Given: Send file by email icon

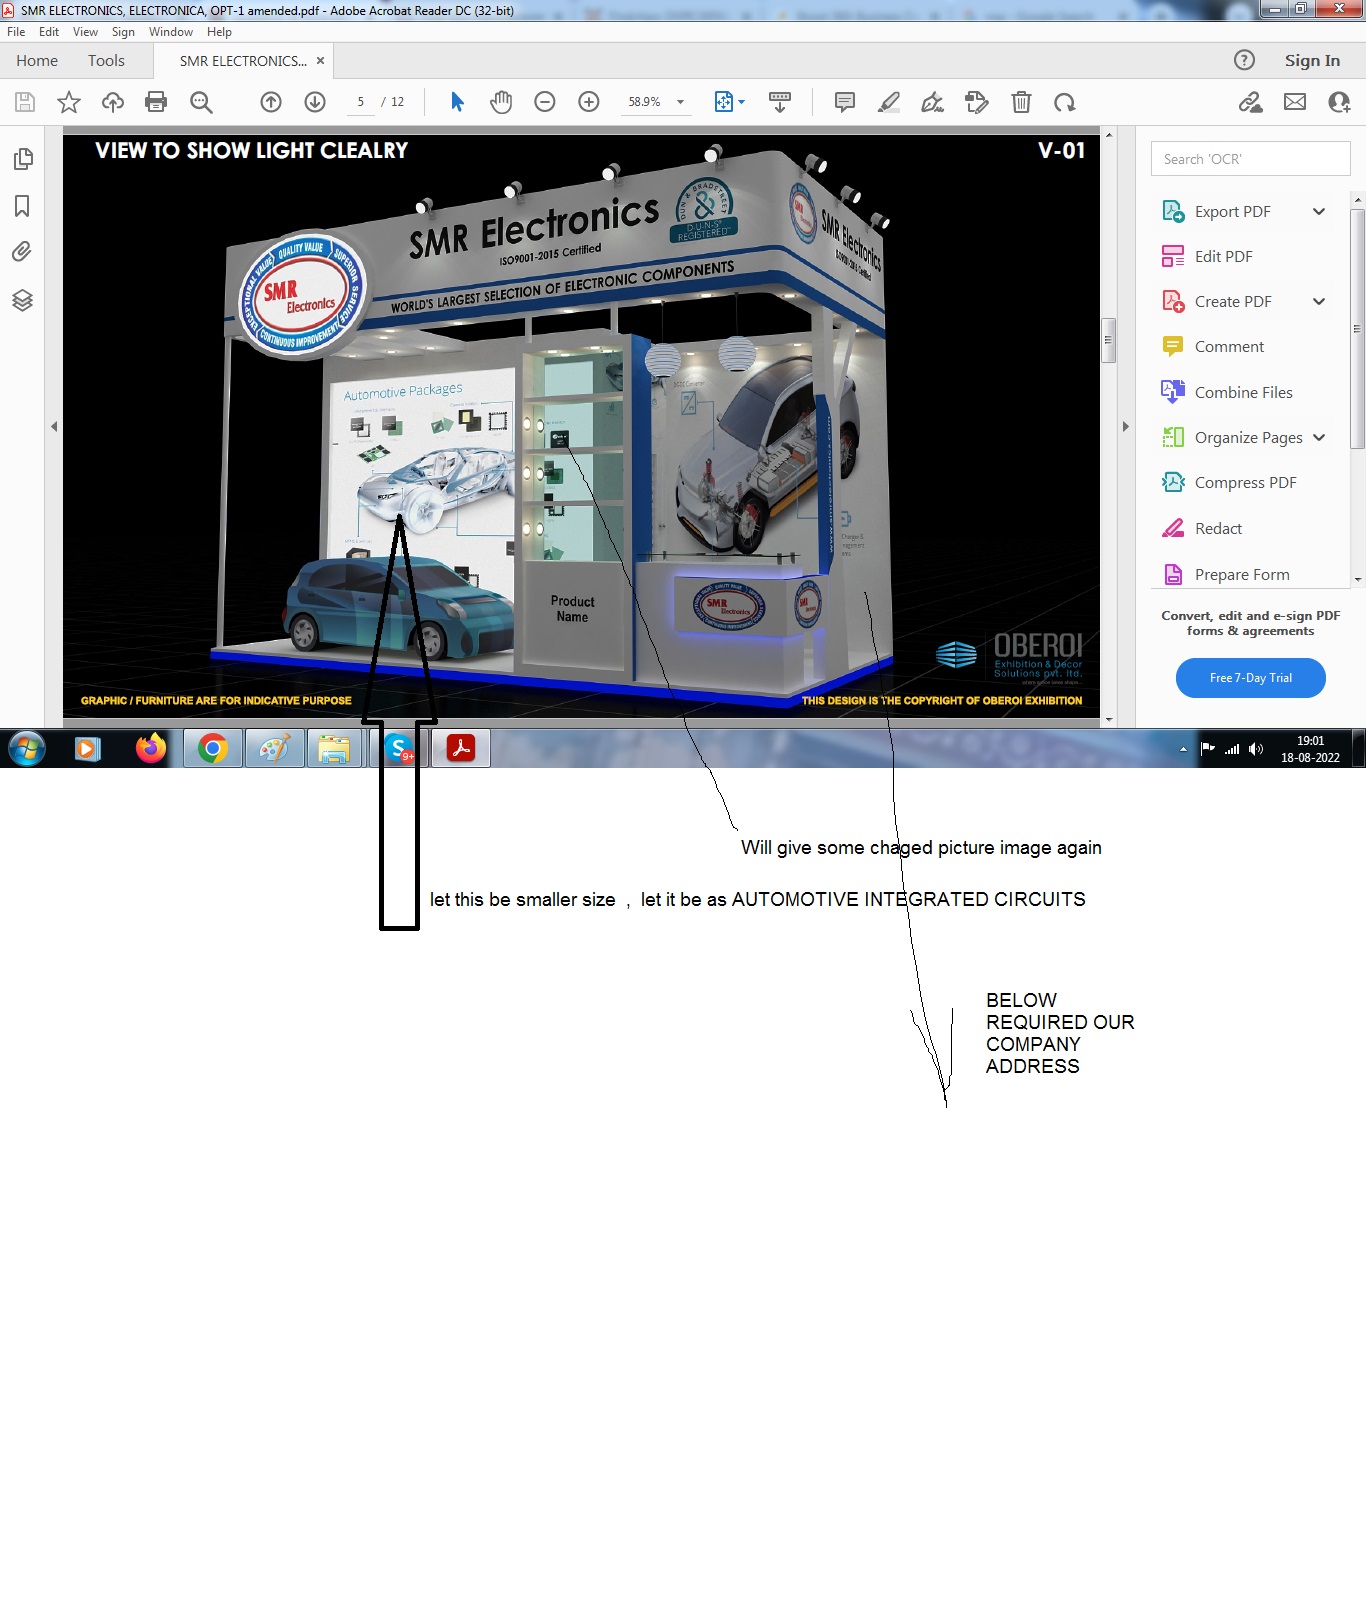Looking at the screenshot, I should coord(1295,102).
